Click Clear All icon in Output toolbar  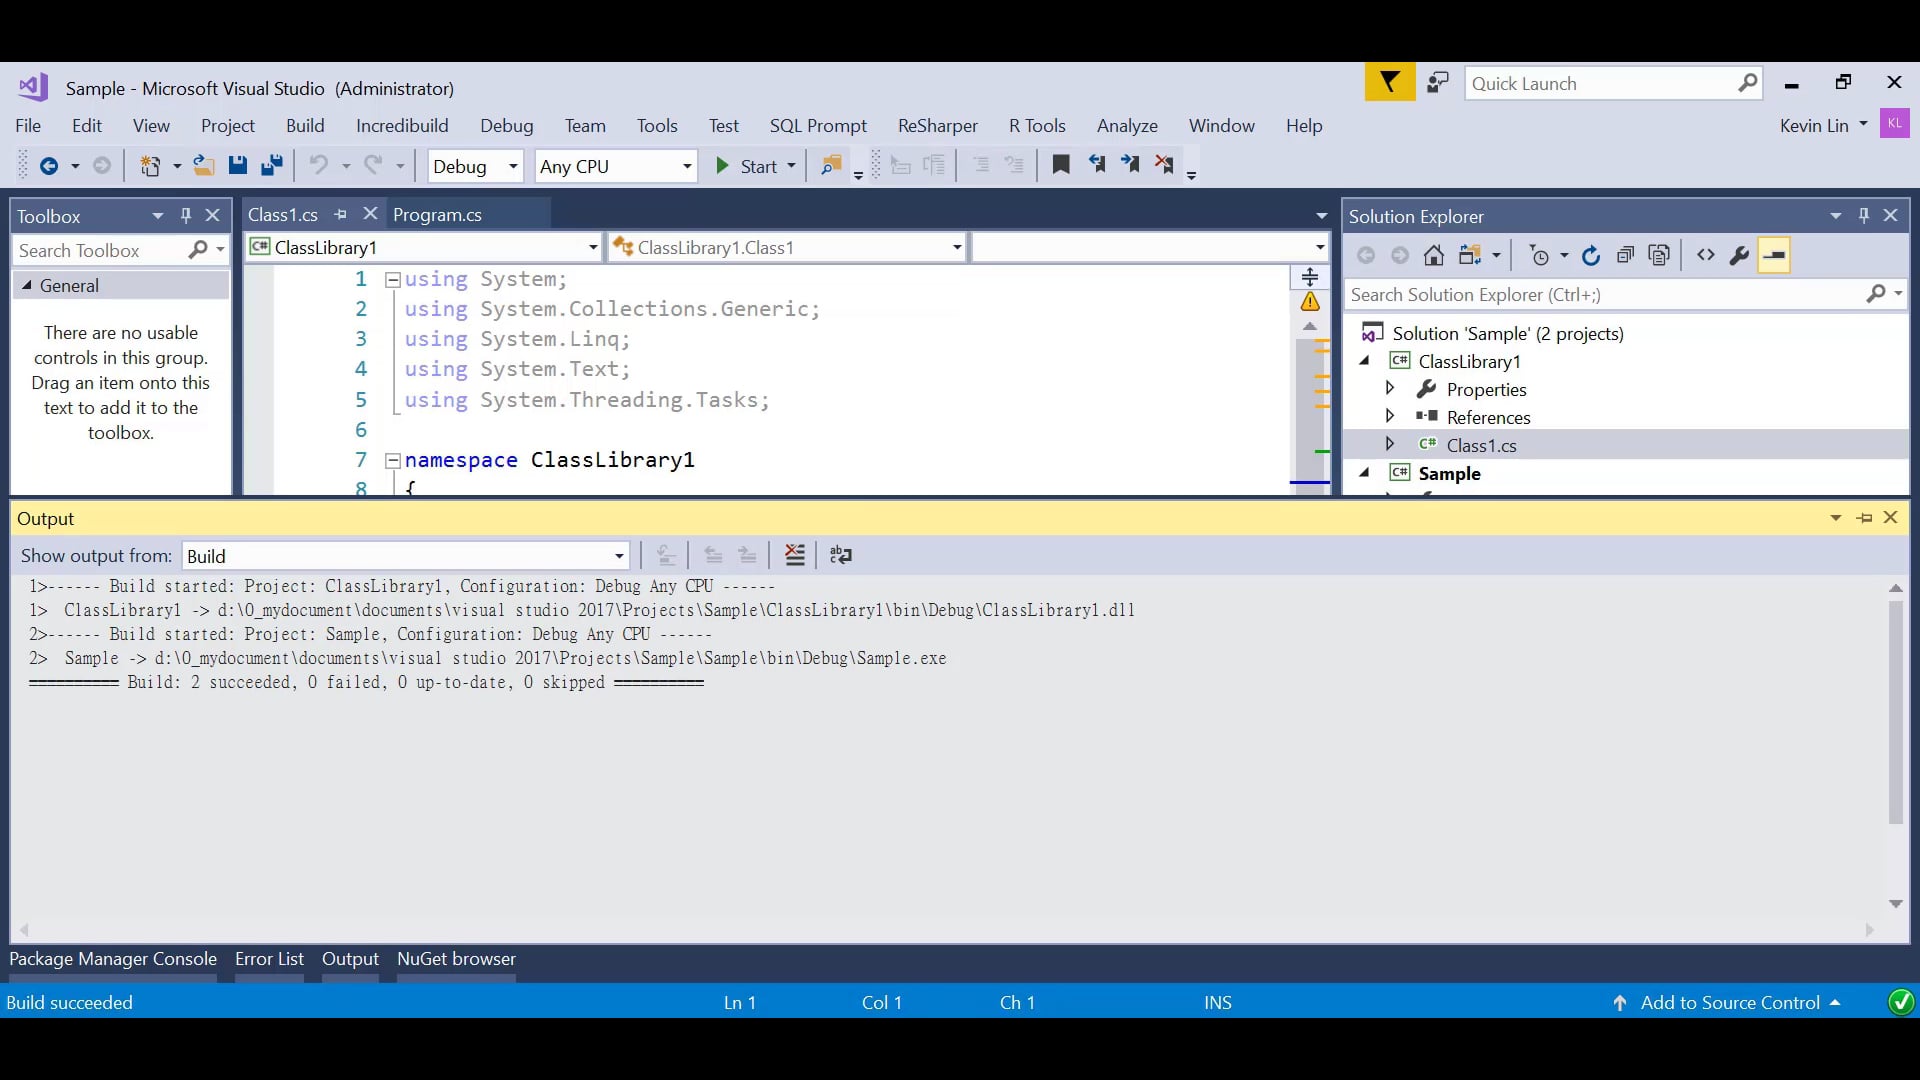click(795, 555)
